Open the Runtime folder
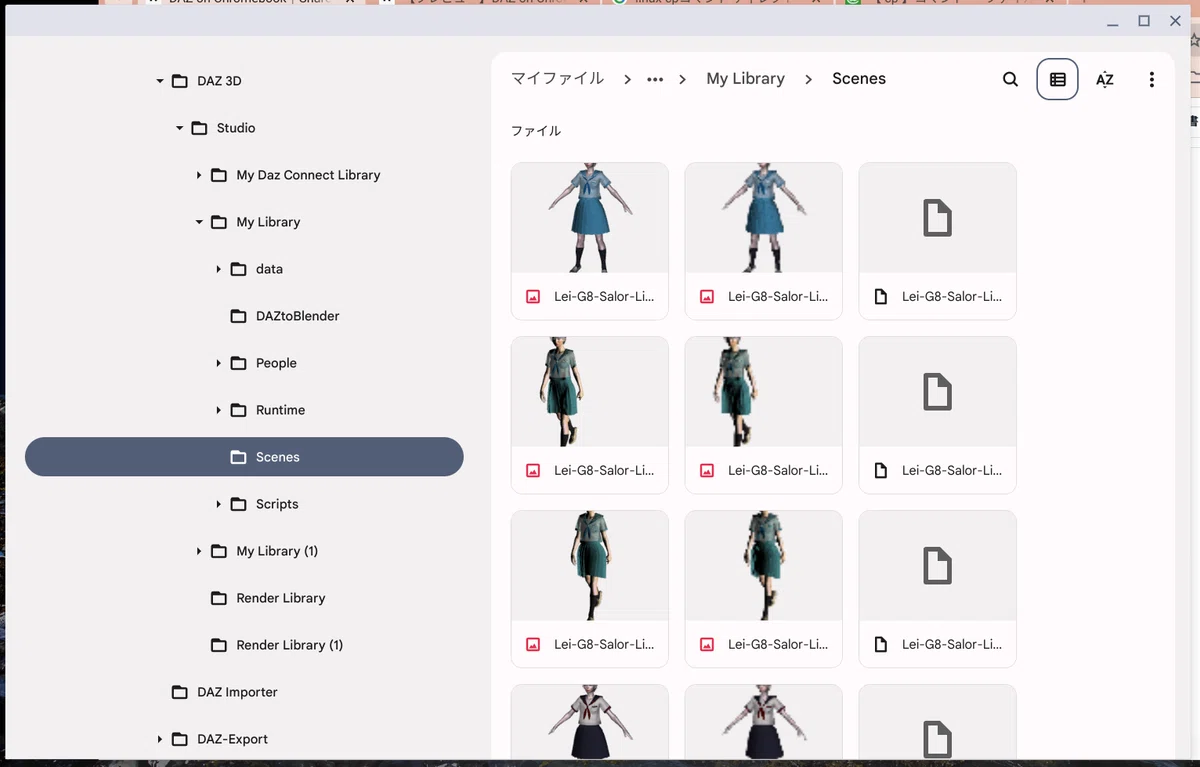Viewport: 1200px width, 767px height. coord(244,410)
